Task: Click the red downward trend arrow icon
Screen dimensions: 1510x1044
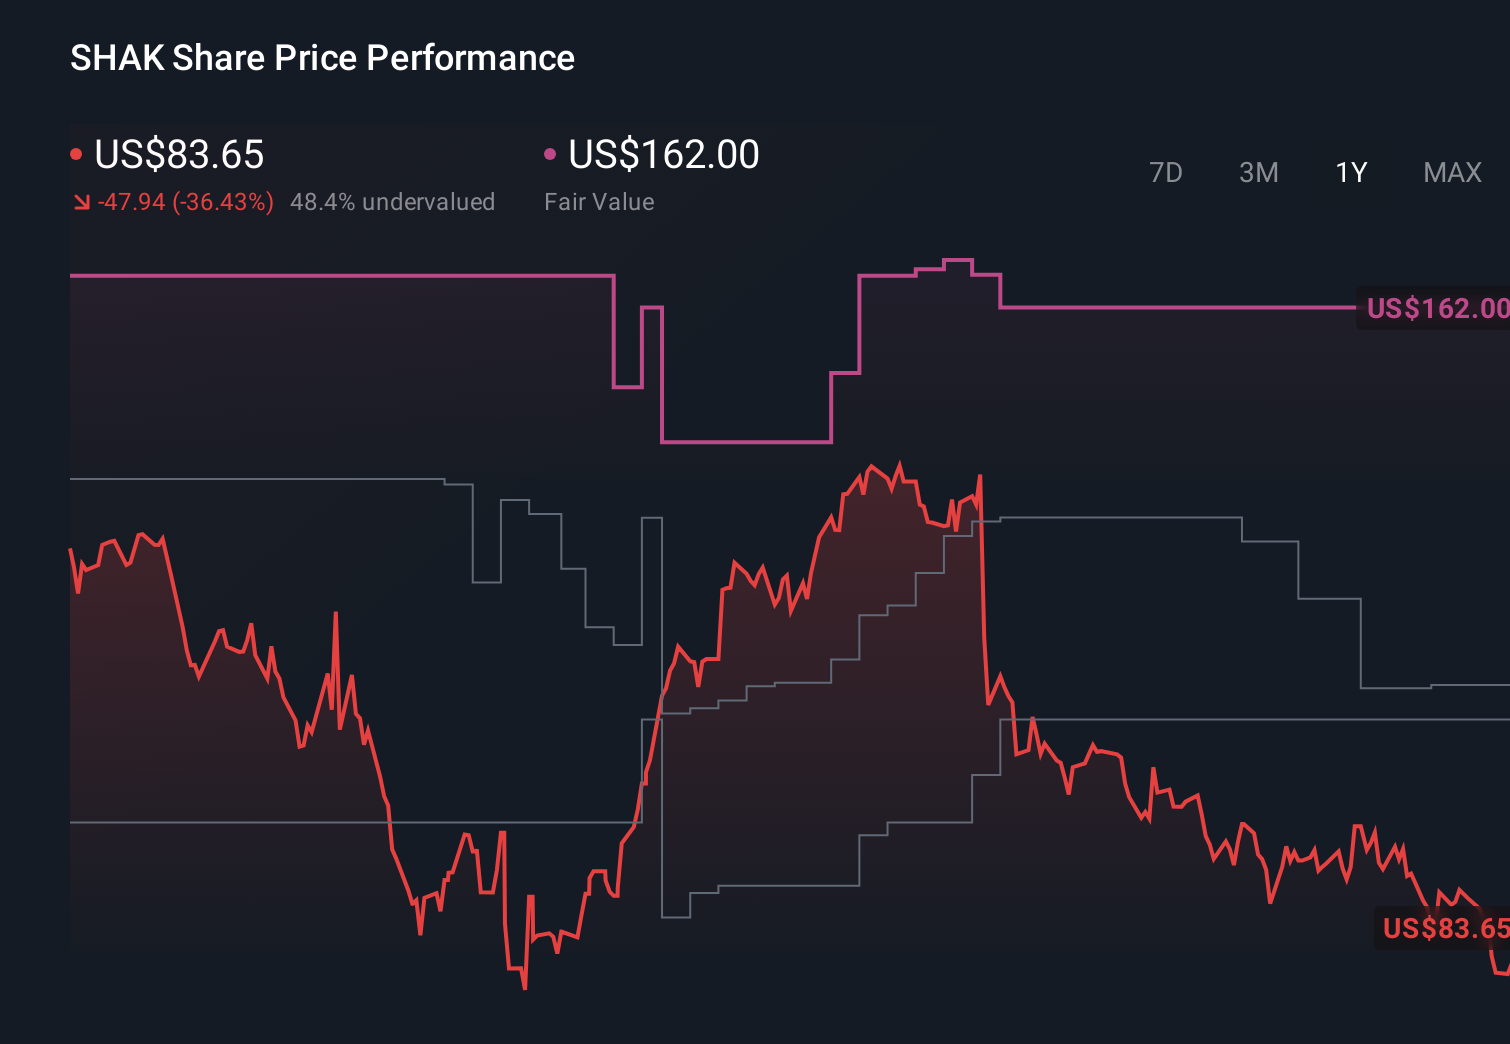Action: tap(82, 201)
